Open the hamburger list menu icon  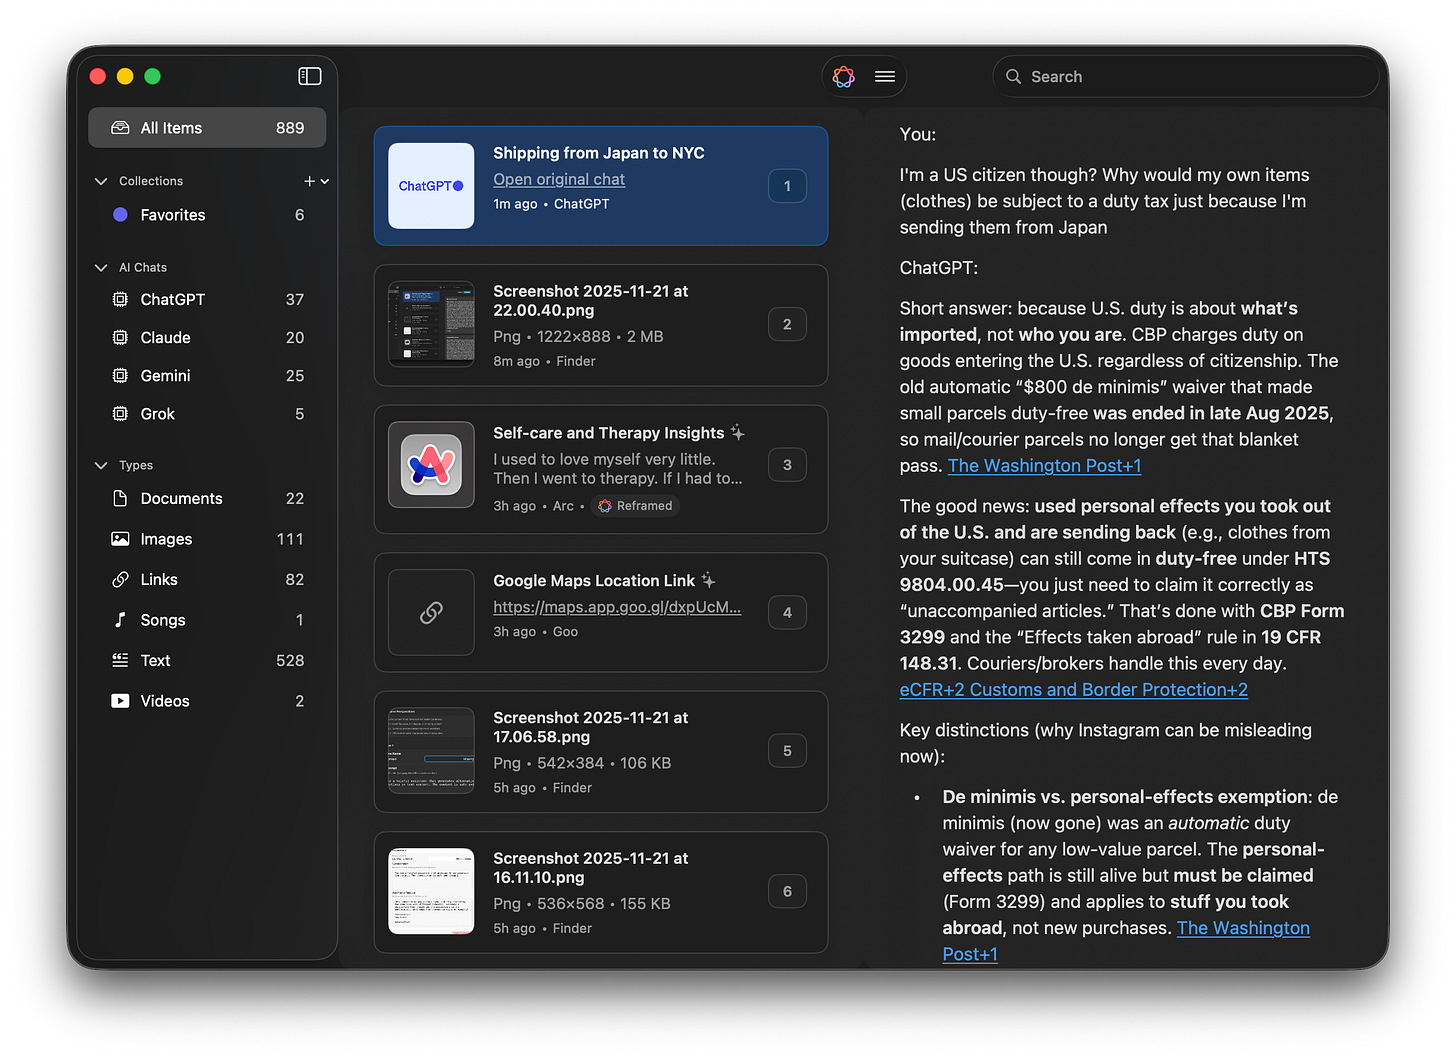click(x=885, y=76)
